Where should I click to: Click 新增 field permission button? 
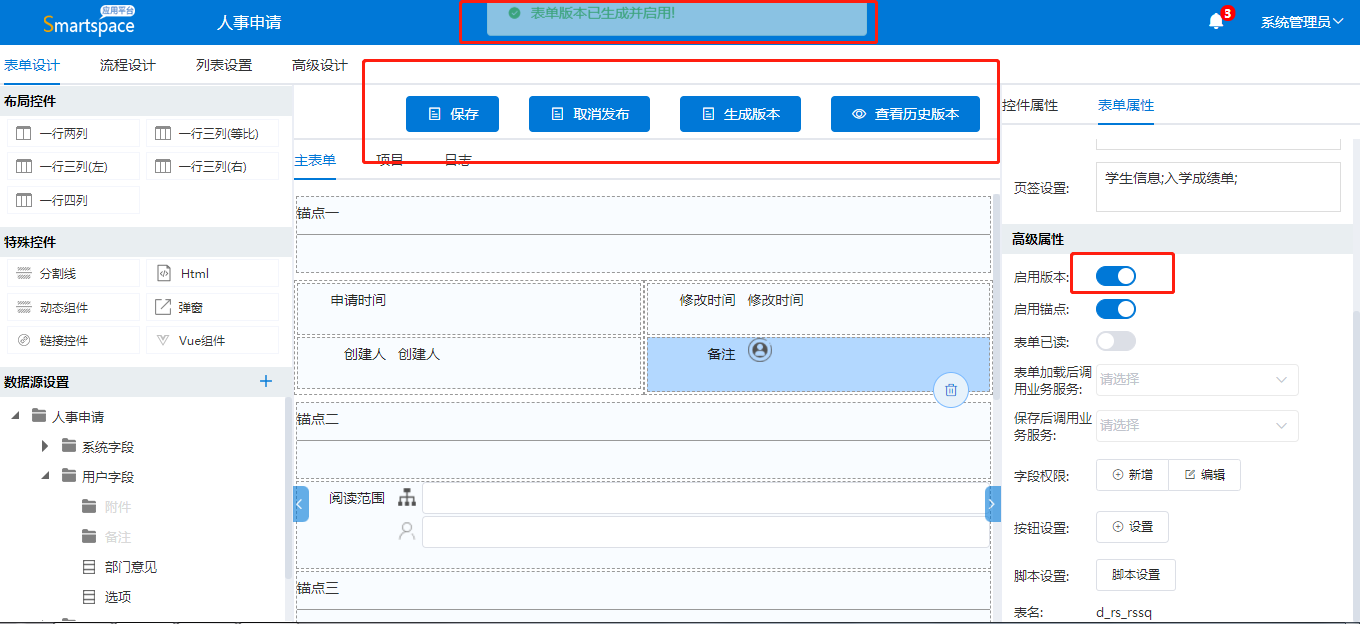(1132, 475)
